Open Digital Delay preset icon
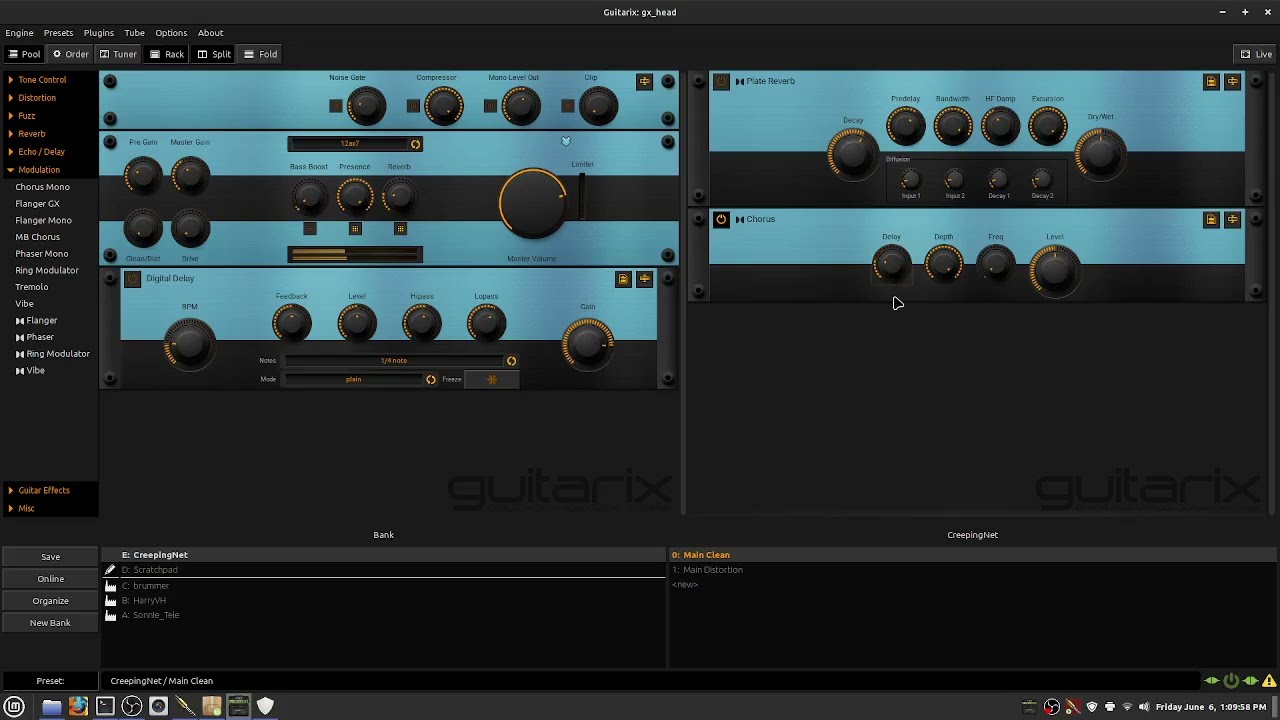 tap(623, 279)
